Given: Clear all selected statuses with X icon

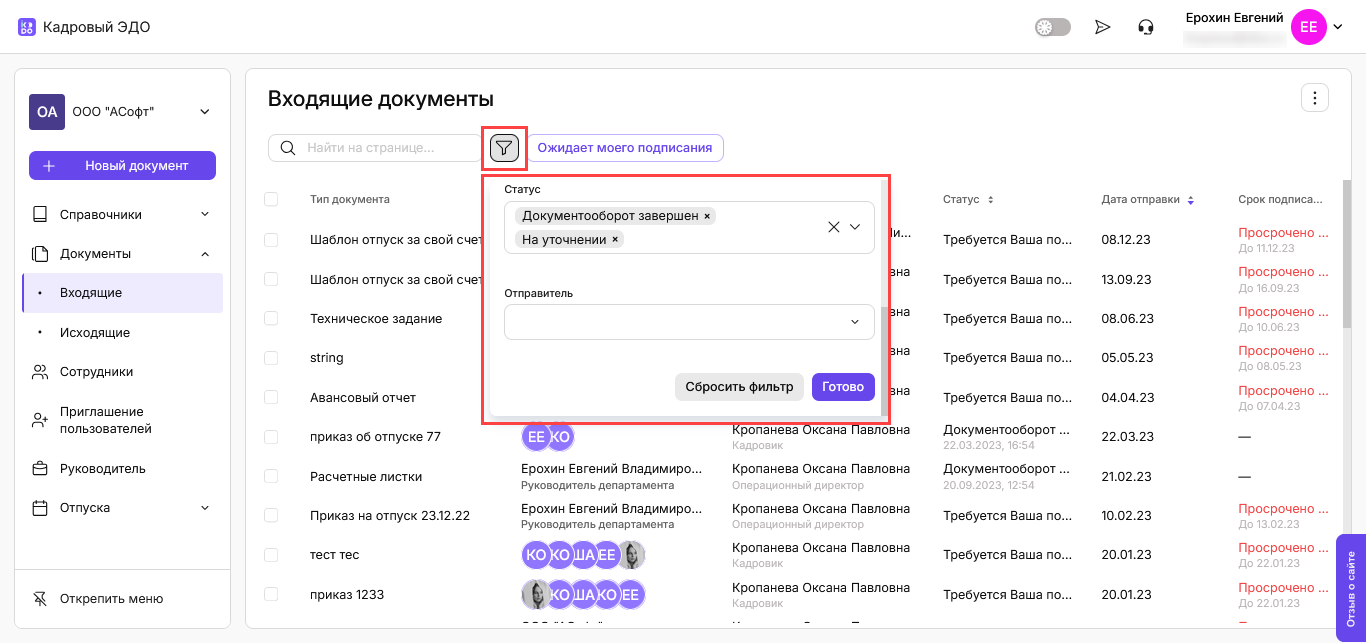Looking at the screenshot, I should [x=833, y=227].
